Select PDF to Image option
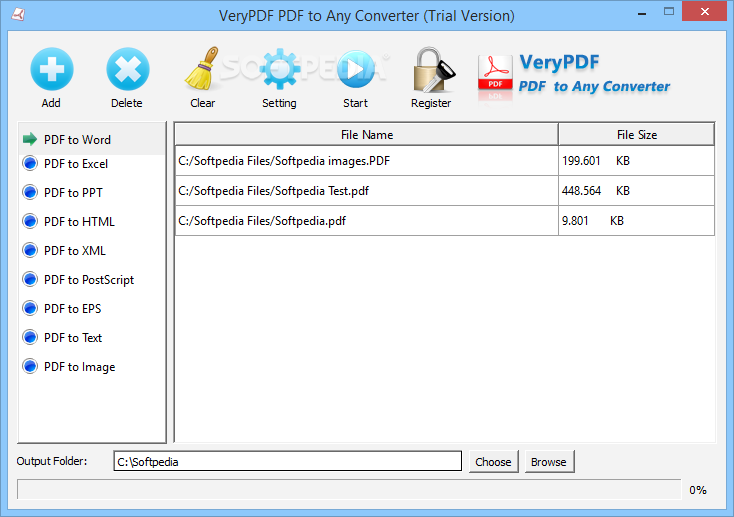Image resolution: width=734 pixels, height=517 pixels. (x=69, y=367)
